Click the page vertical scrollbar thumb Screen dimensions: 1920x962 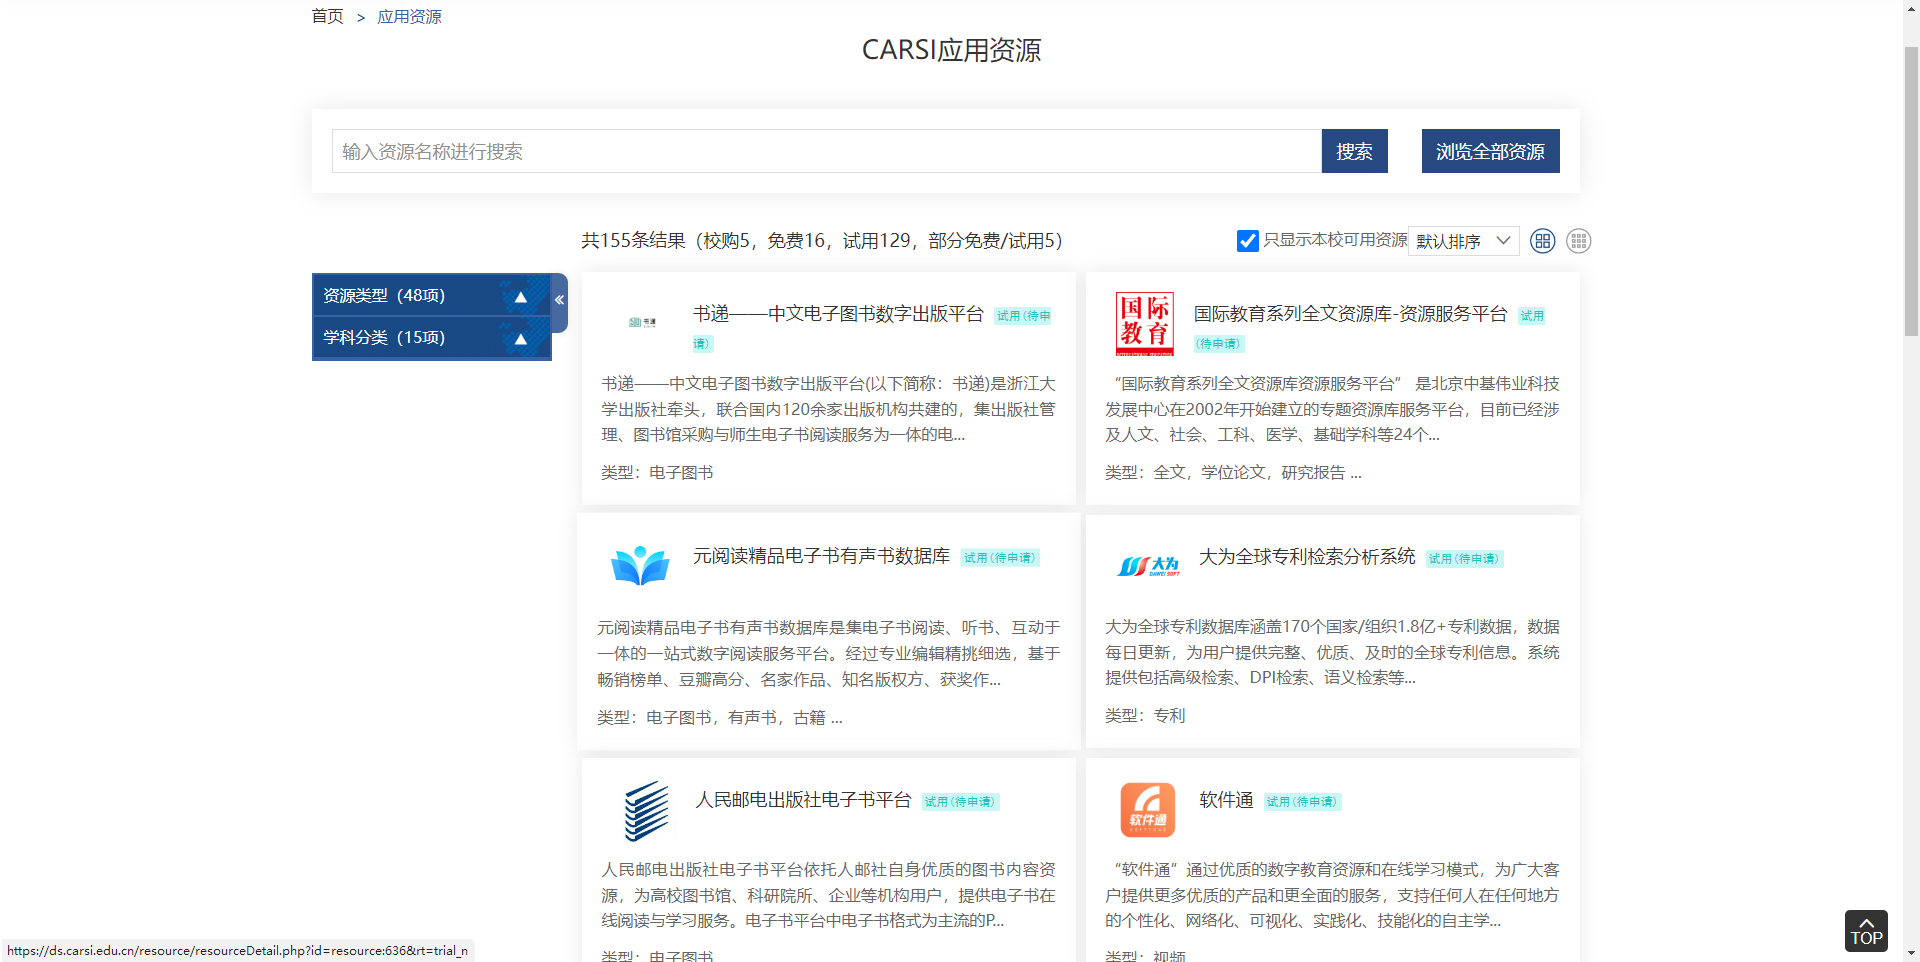[x=1911, y=190]
